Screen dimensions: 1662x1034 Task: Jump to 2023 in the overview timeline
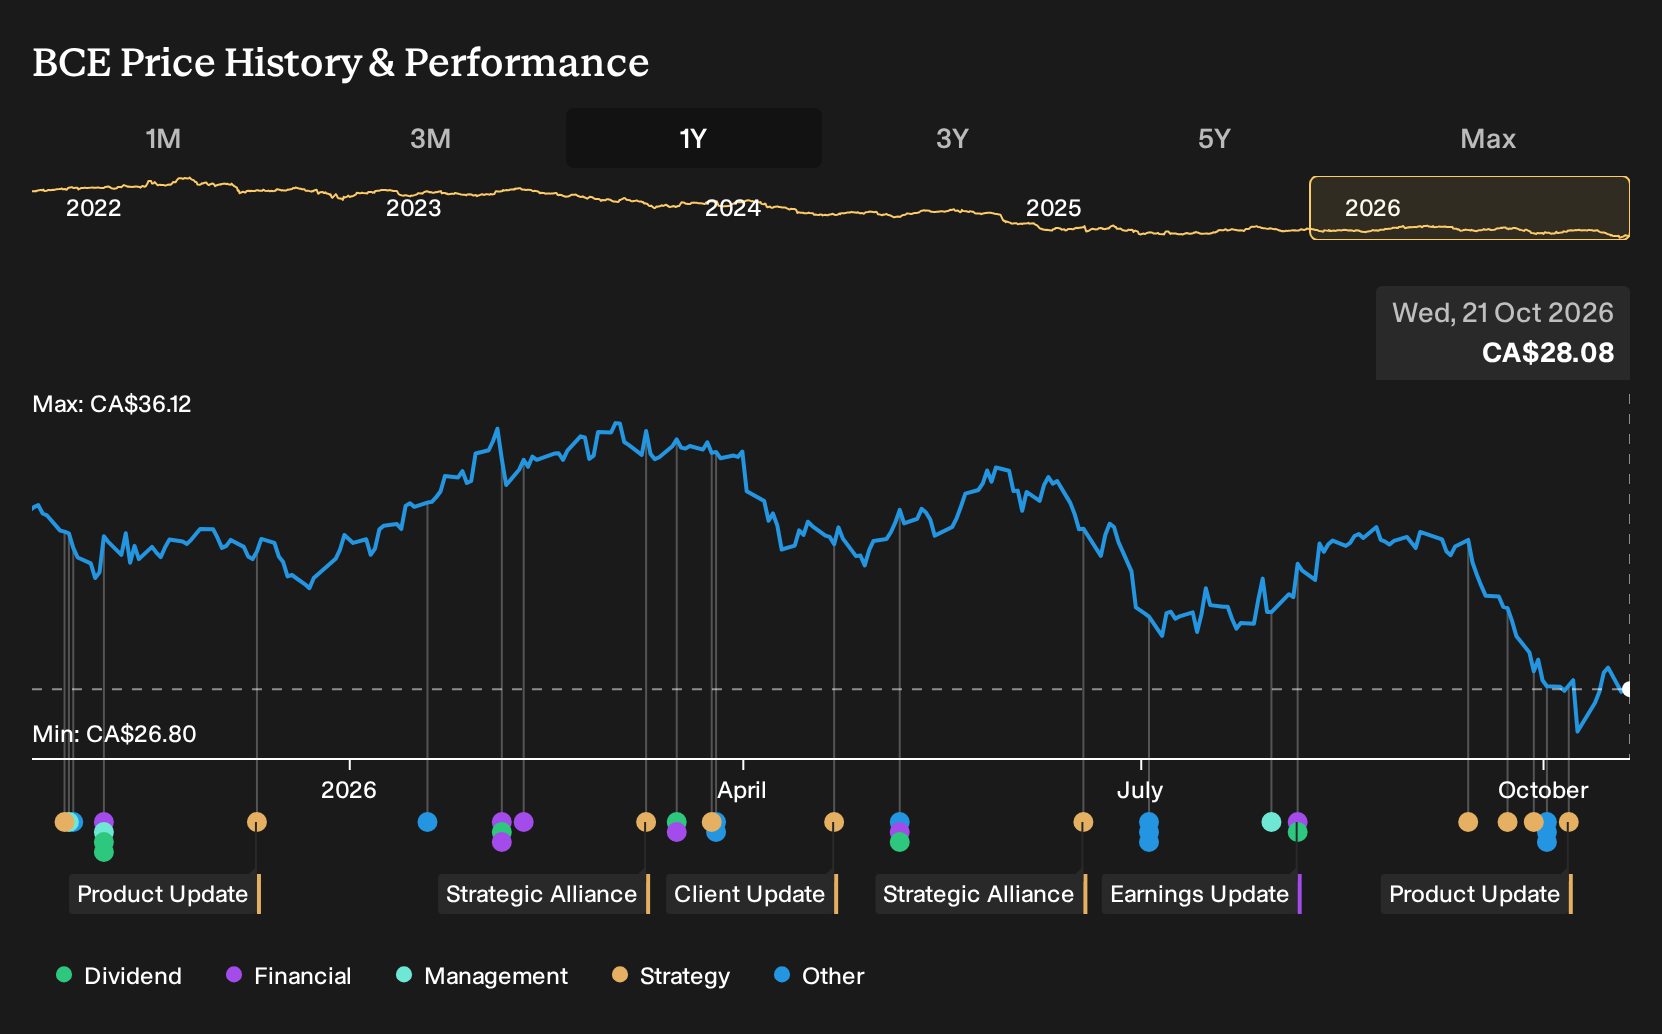(413, 208)
